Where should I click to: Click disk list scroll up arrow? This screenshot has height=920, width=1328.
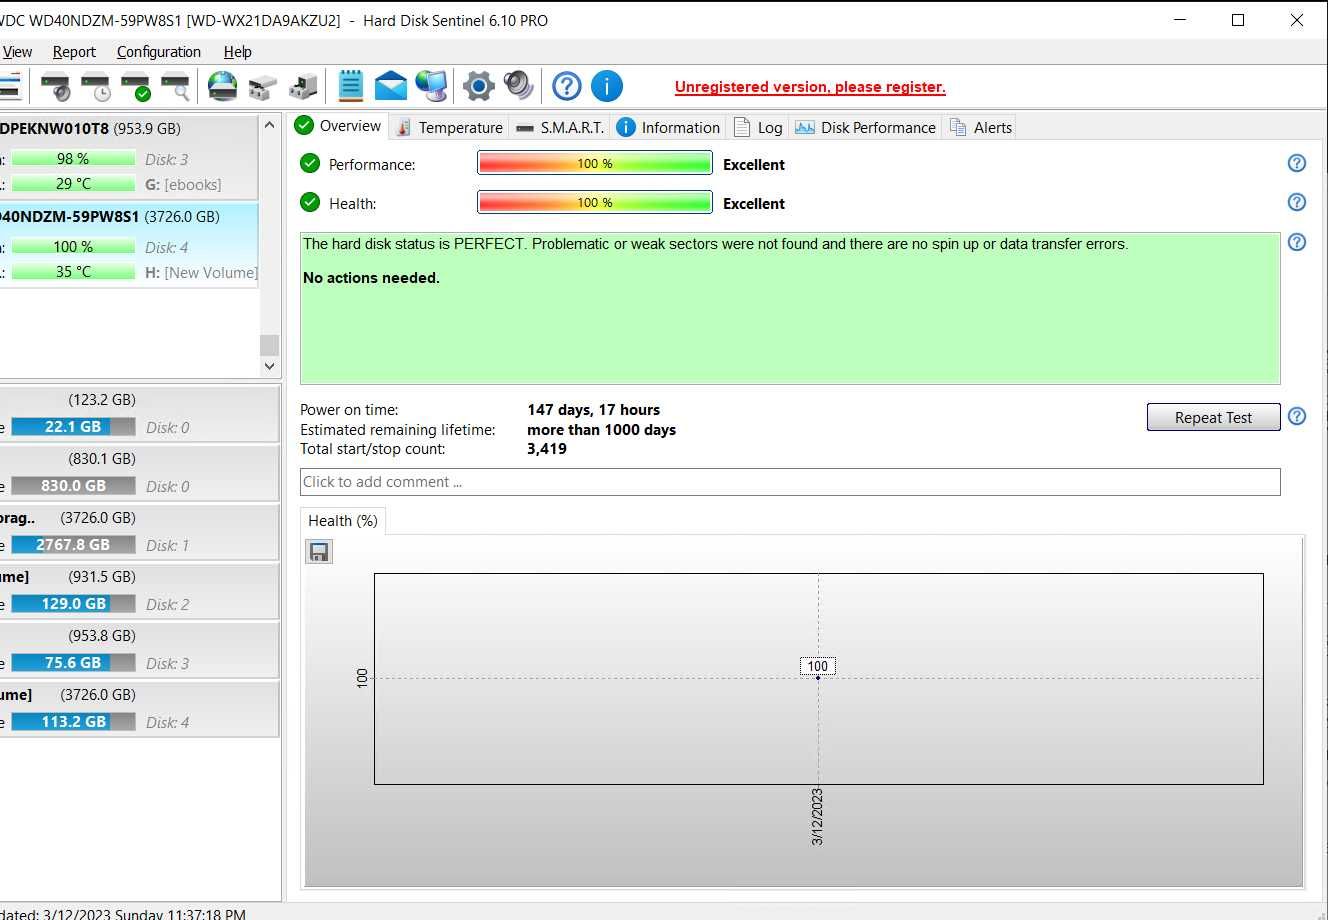point(269,125)
